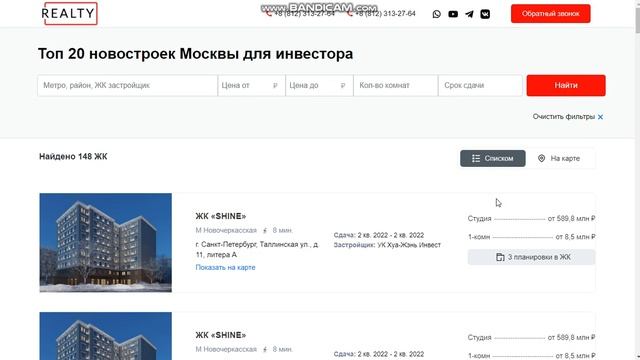Focus the Цена до price field
The width and height of the screenshot is (640, 360).
(x=319, y=85)
